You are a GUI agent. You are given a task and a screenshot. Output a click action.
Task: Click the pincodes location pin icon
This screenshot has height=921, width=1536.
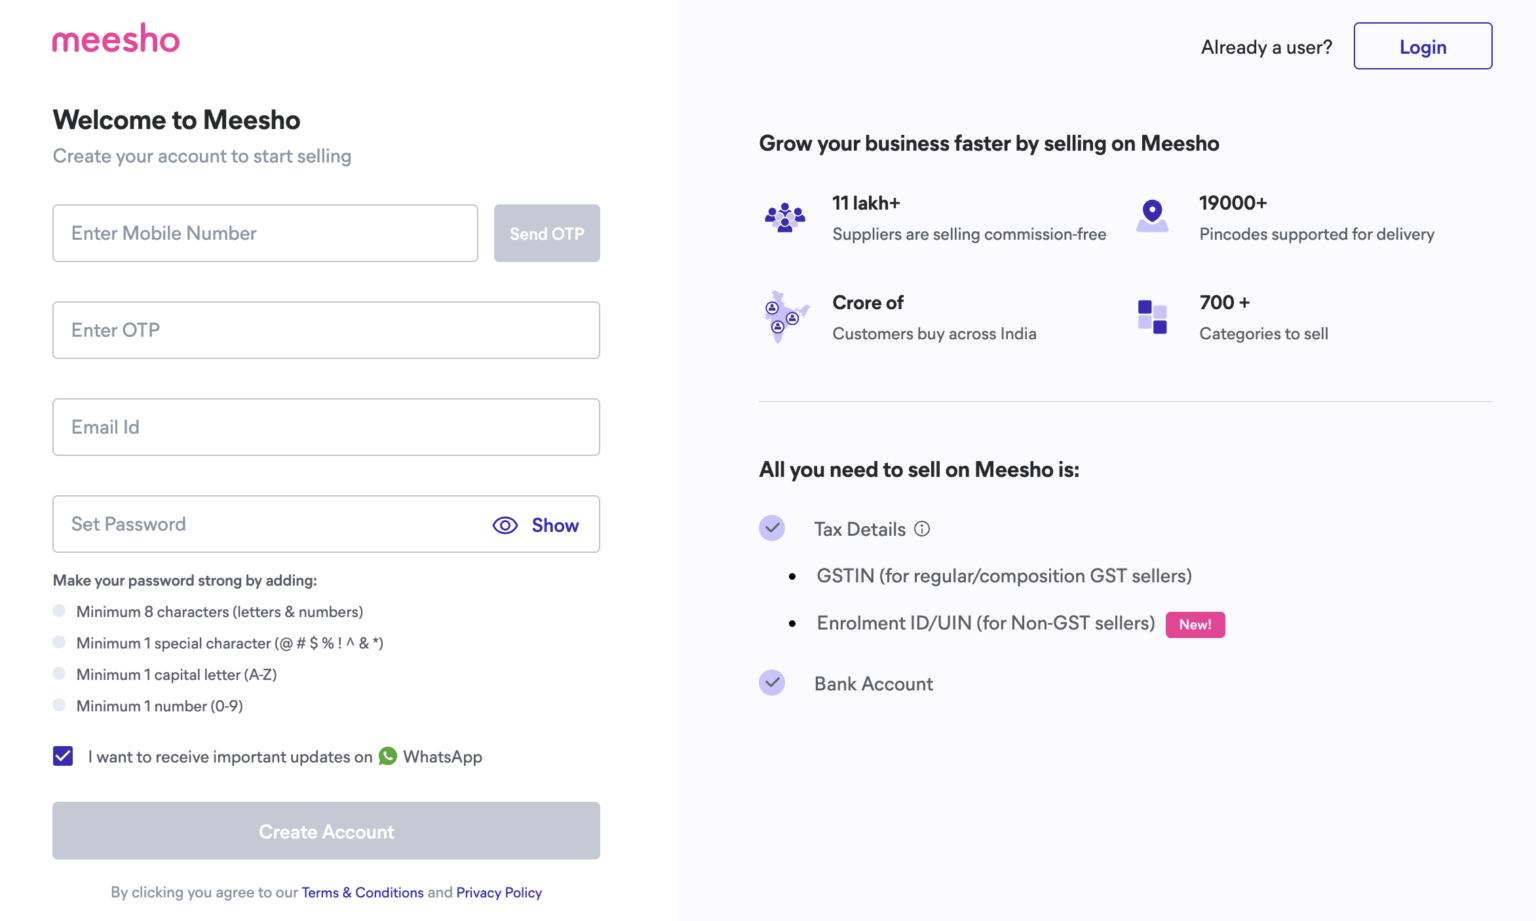coord(1152,215)
